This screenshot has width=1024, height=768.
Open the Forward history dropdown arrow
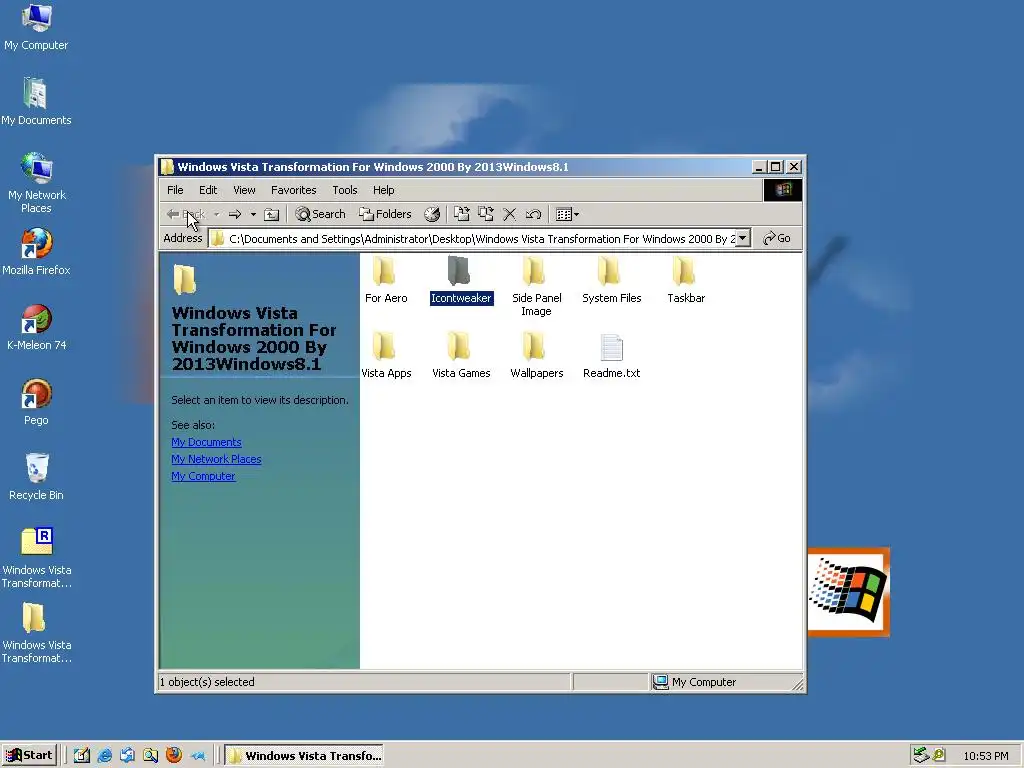[253, 214]
